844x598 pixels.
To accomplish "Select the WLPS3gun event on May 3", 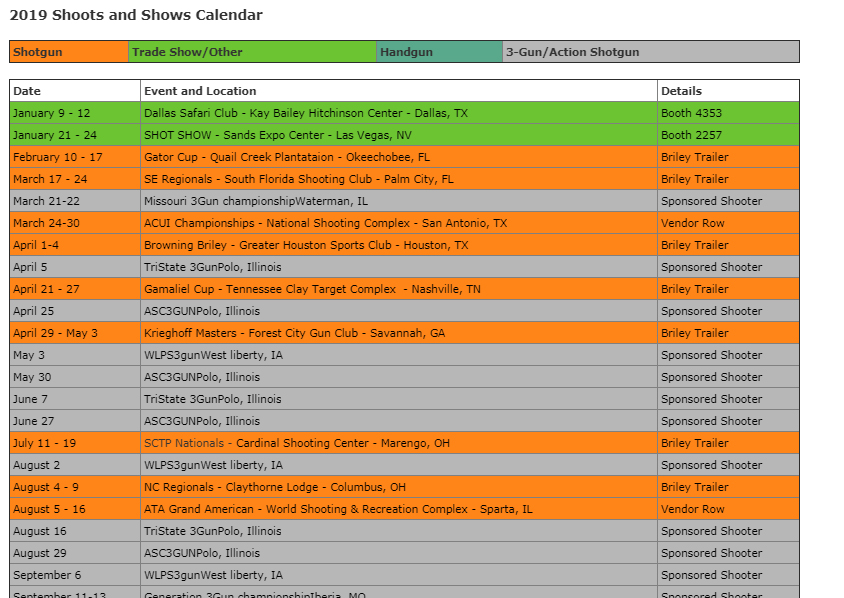I will 399,356.
